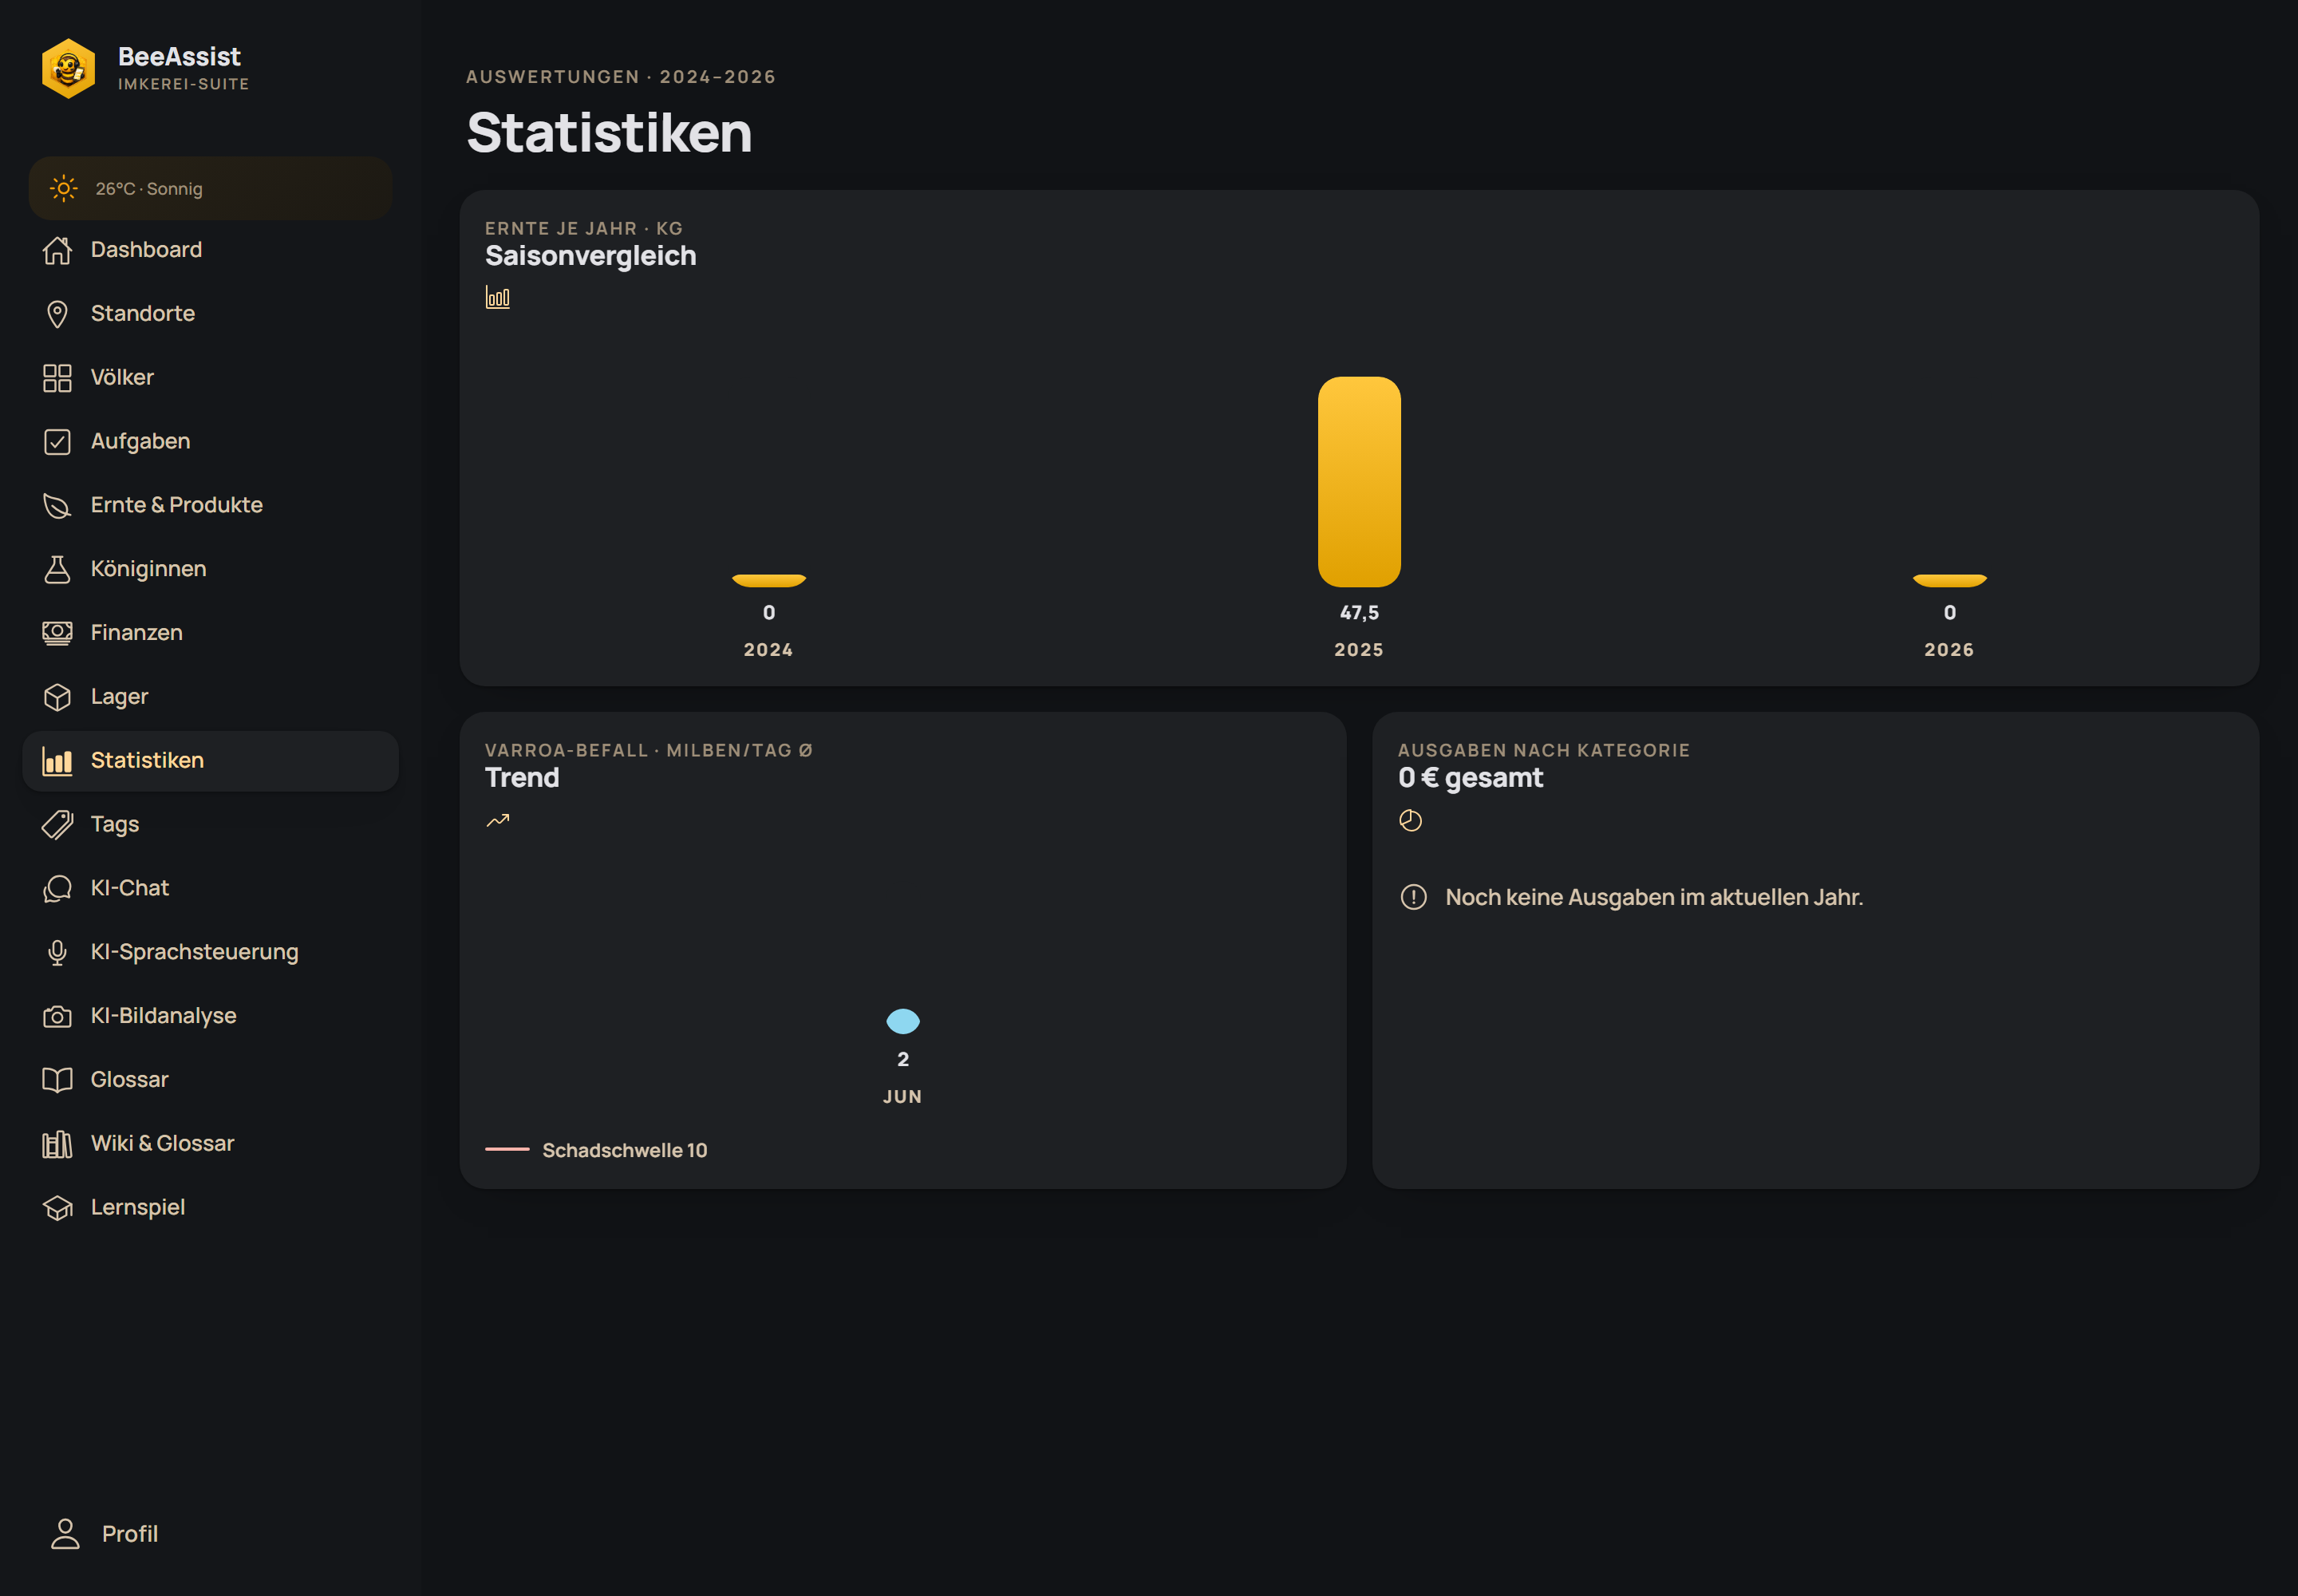2298x1596 pixels.
Task: Click the sun weather icon
Action: [x=63, y=188]
